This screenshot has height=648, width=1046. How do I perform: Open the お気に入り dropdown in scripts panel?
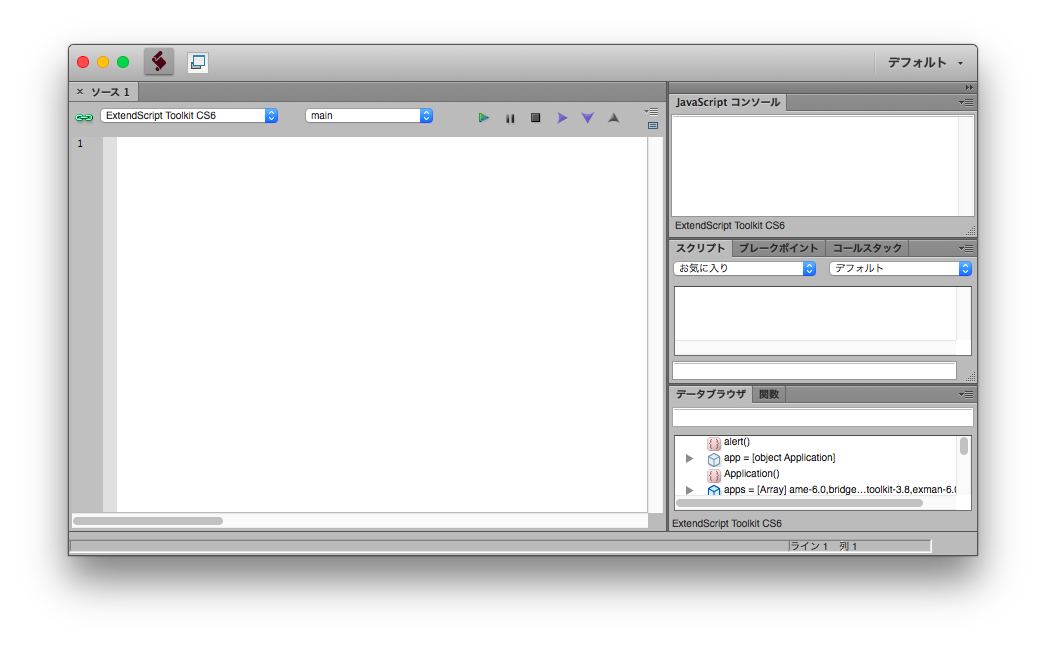(745, 268)
